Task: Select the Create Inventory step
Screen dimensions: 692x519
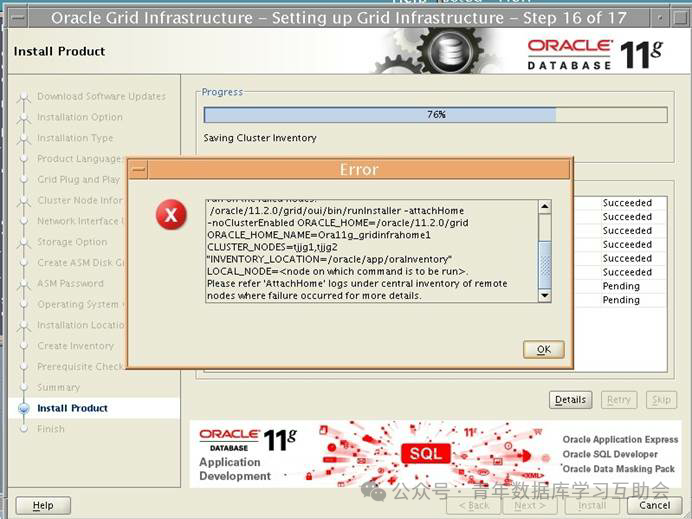Action: tap(75, 346)
